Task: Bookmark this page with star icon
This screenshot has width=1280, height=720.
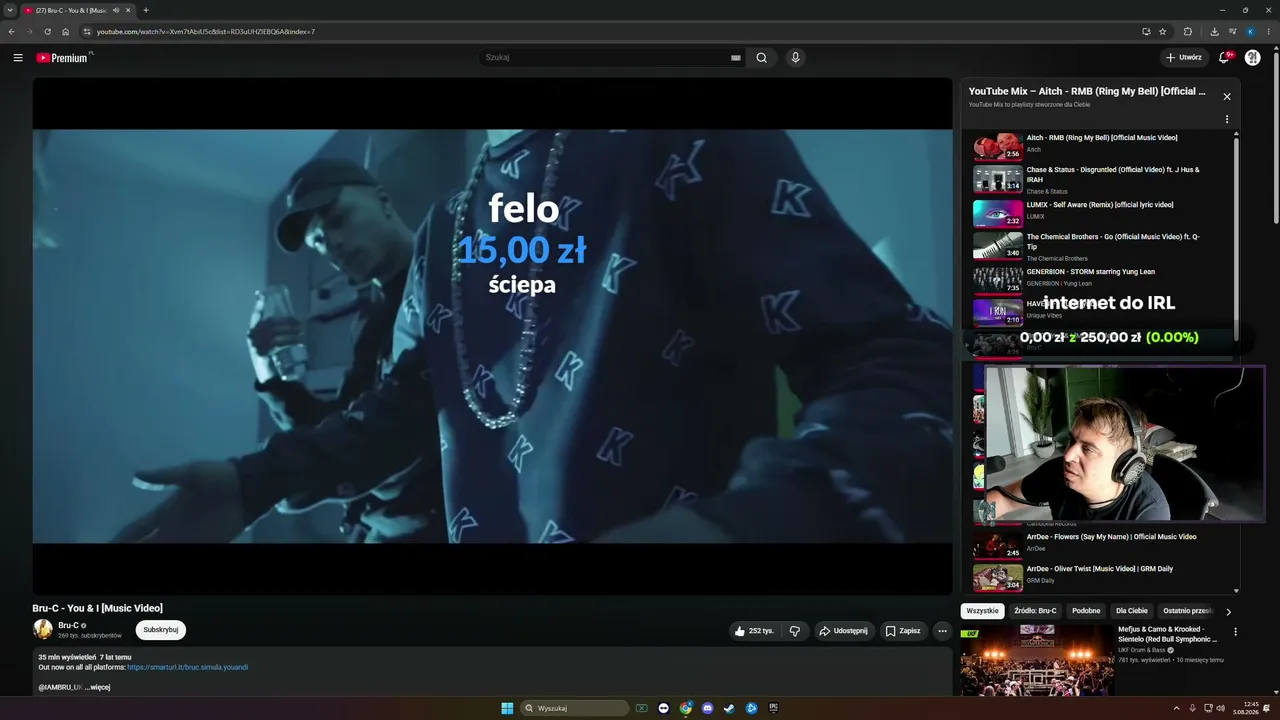Action: [1162, 32]
